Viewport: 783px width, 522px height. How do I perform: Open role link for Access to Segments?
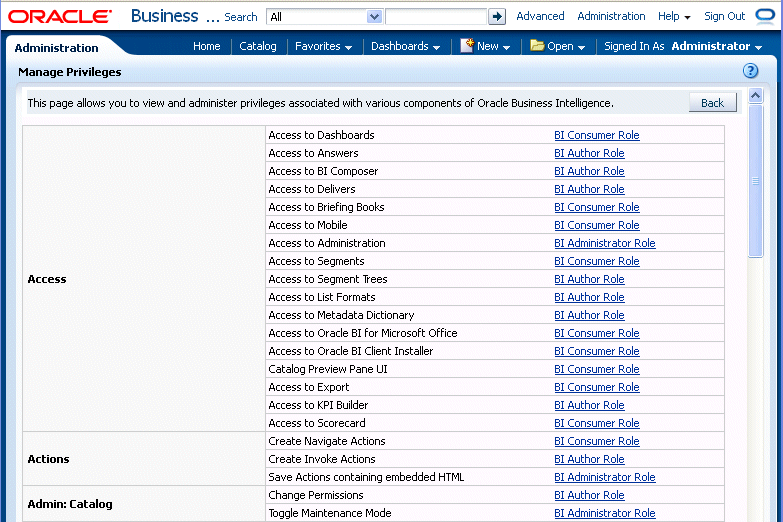pos(597,261)
